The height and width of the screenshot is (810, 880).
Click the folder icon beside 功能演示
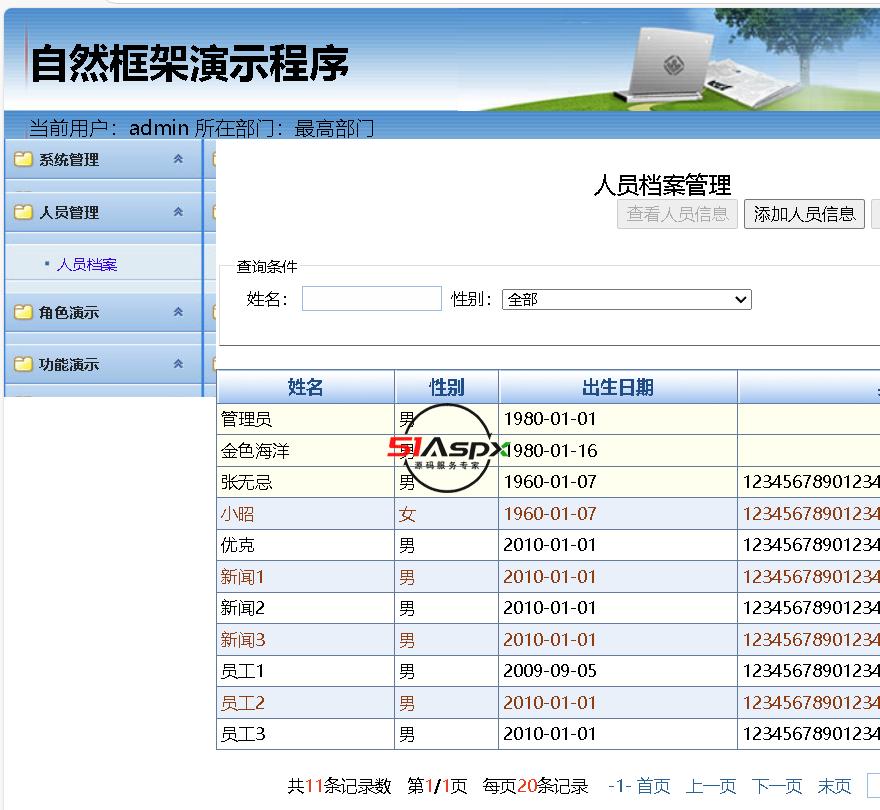23,364
